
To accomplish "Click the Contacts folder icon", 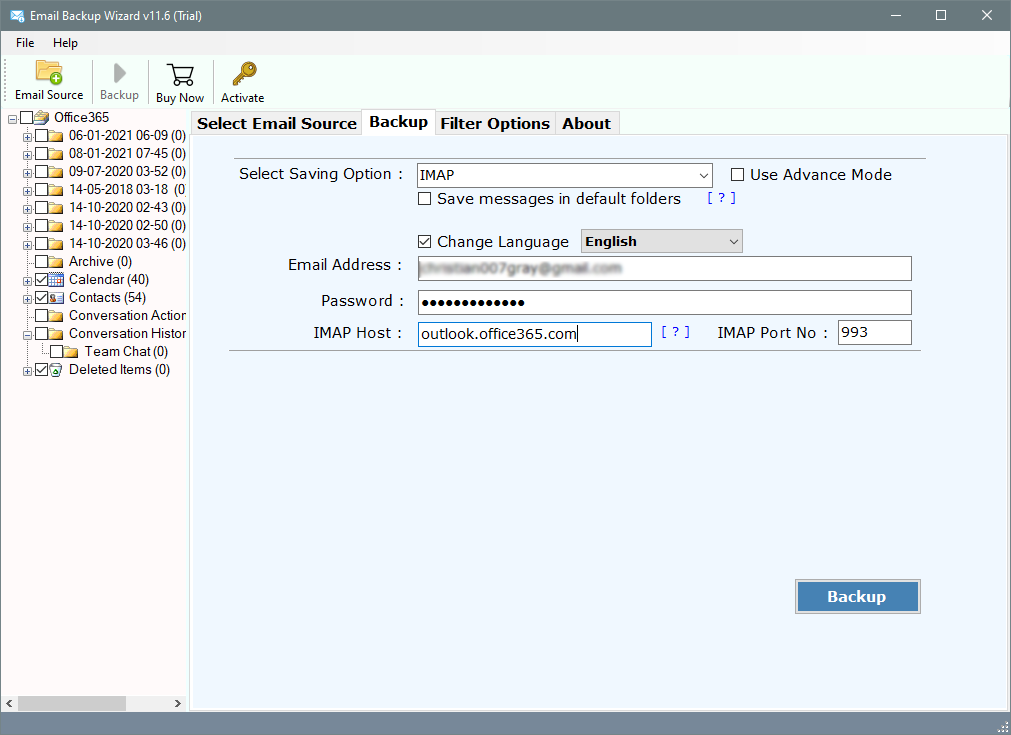I will coord(56,298).
